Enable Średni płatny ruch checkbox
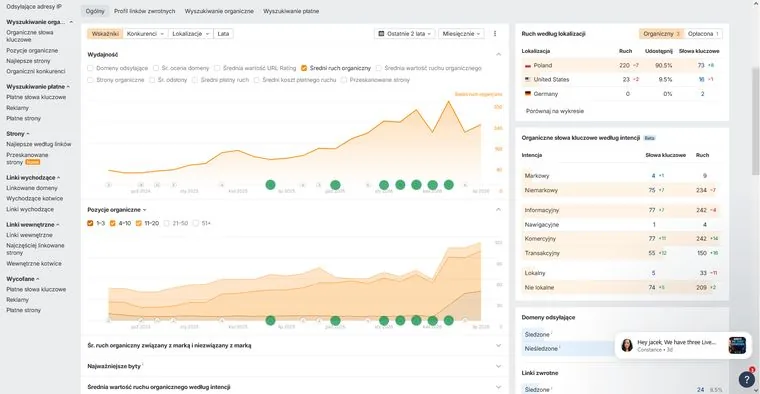The height and width of the screenshot is (394, 760). 195,80
